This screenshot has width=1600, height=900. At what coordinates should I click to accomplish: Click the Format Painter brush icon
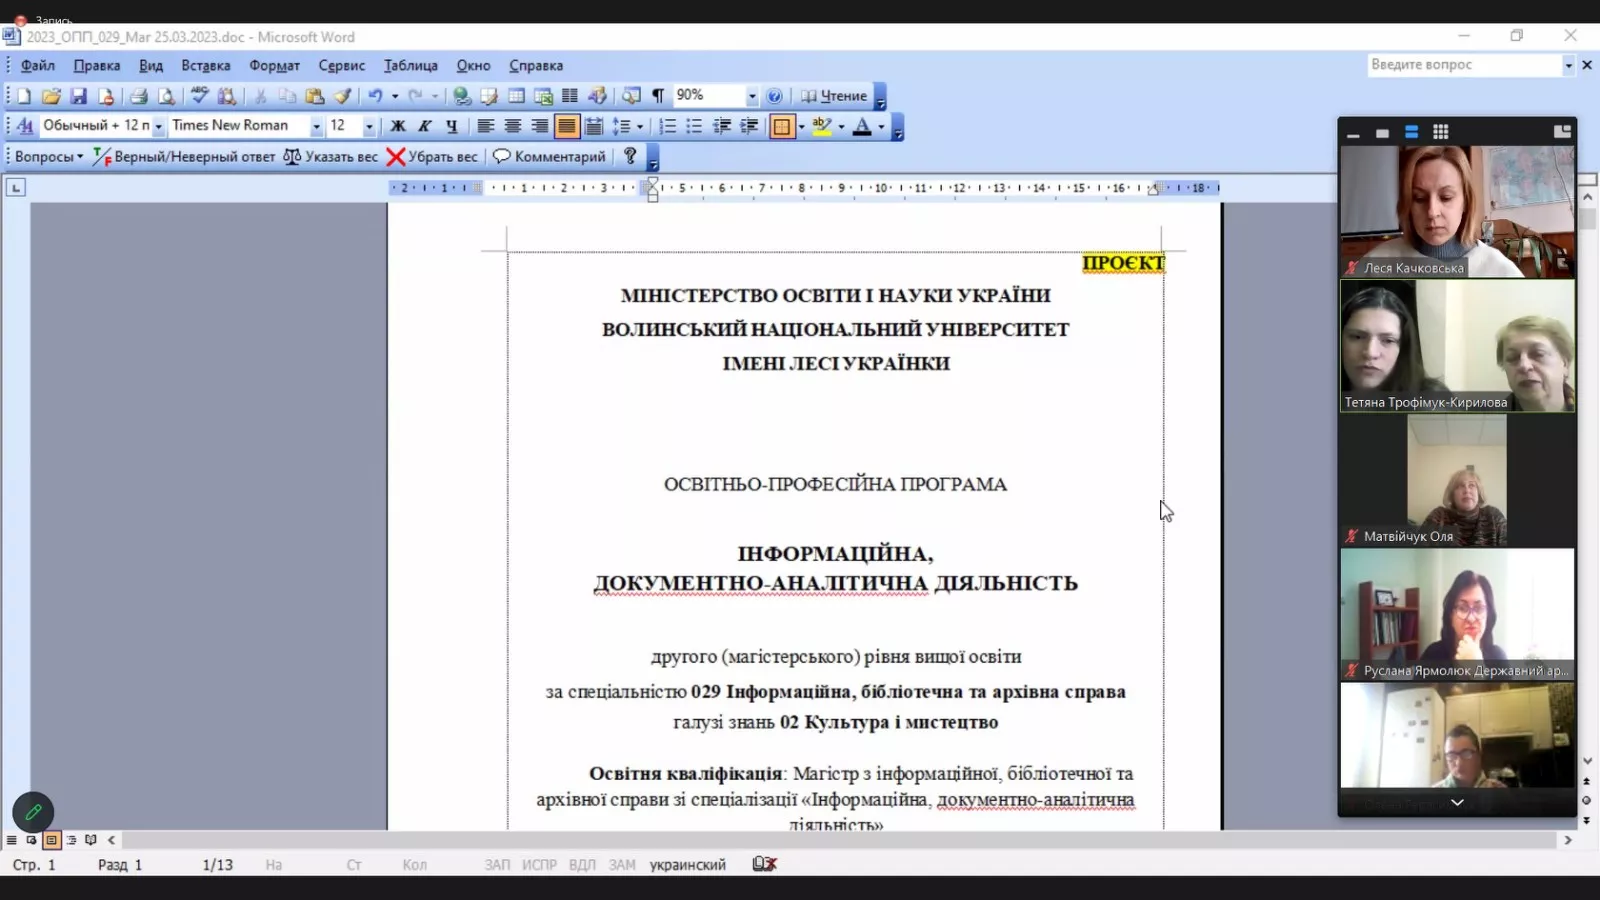pos(342,96)
